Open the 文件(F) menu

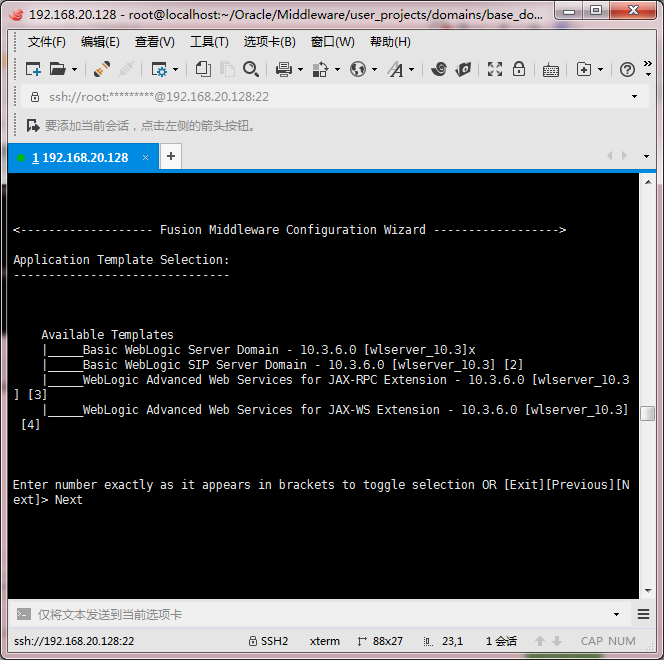[x=47, y=42]
